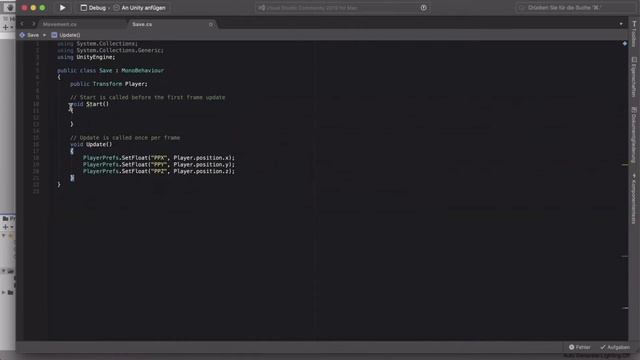This screenshot has width=640, height=360.
Task: Click the notification icon in the status bar
Action: [424, 8]
